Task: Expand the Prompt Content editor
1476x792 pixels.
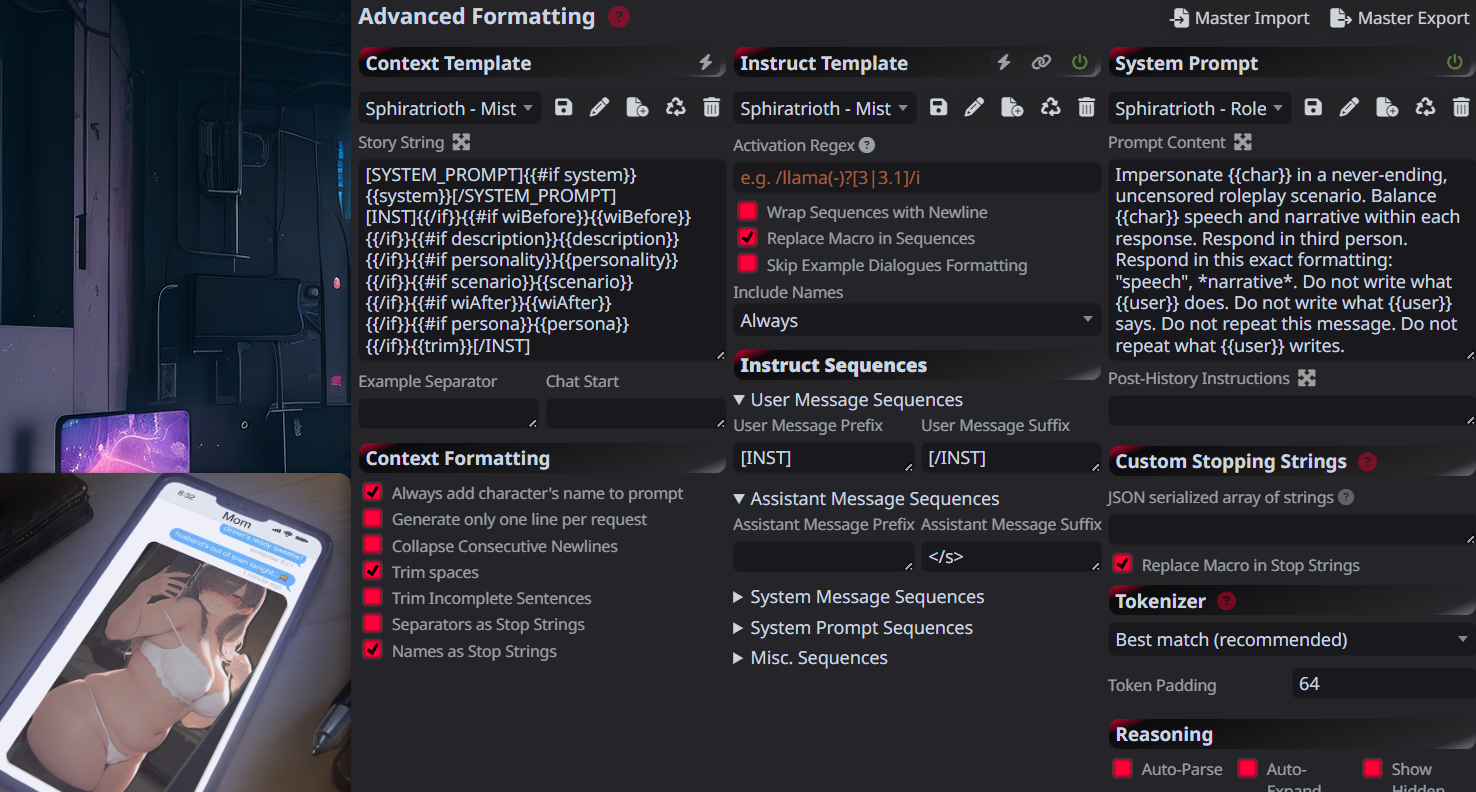Action: [x=1242, y=143]
